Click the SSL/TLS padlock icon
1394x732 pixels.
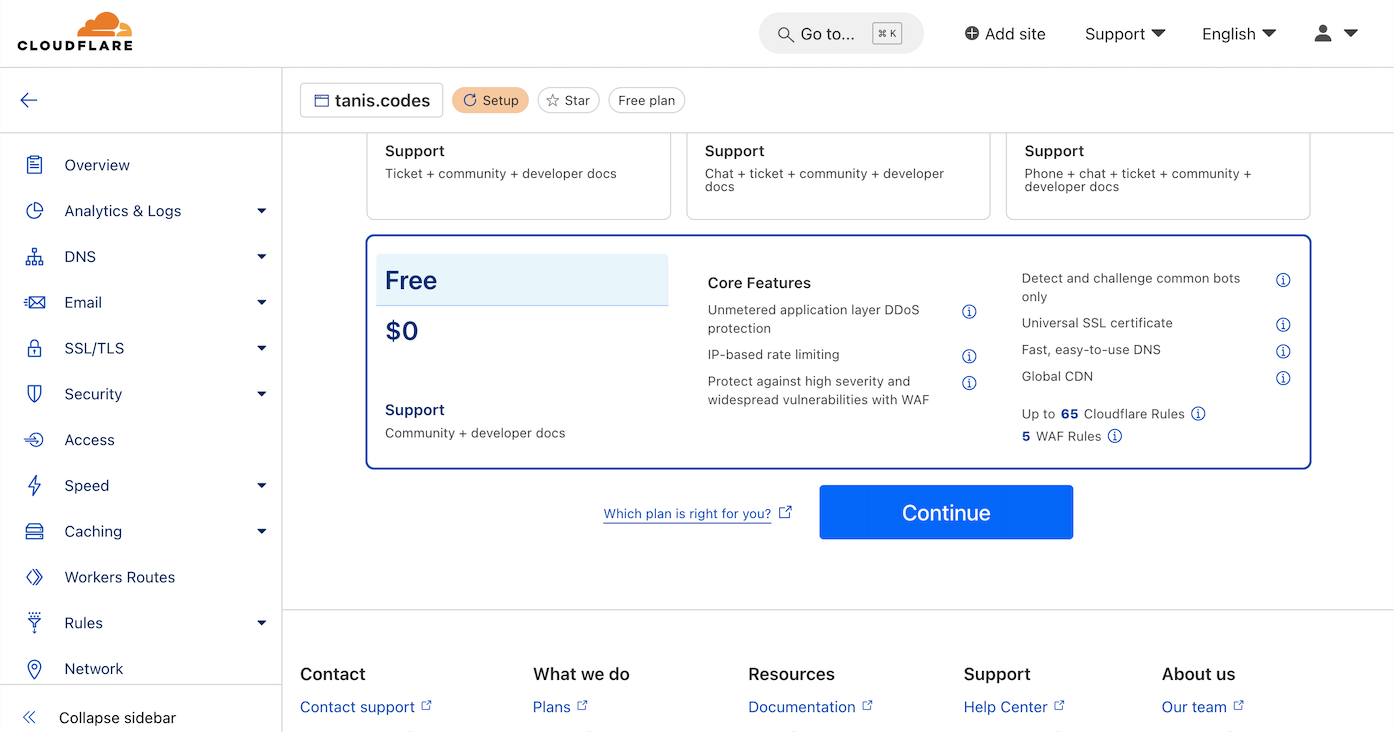pos(33,348)
